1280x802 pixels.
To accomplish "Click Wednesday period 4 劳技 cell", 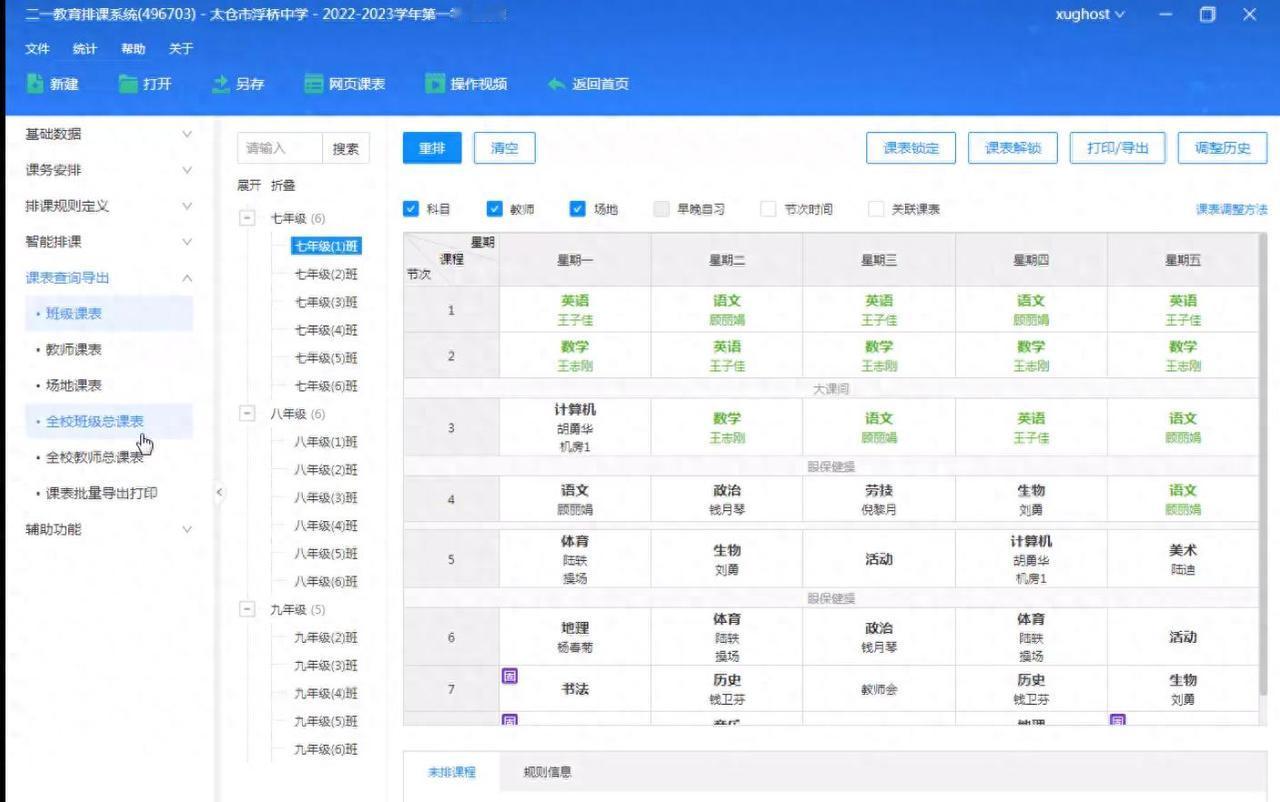I will pyautogui.click(x=879, y=499).
